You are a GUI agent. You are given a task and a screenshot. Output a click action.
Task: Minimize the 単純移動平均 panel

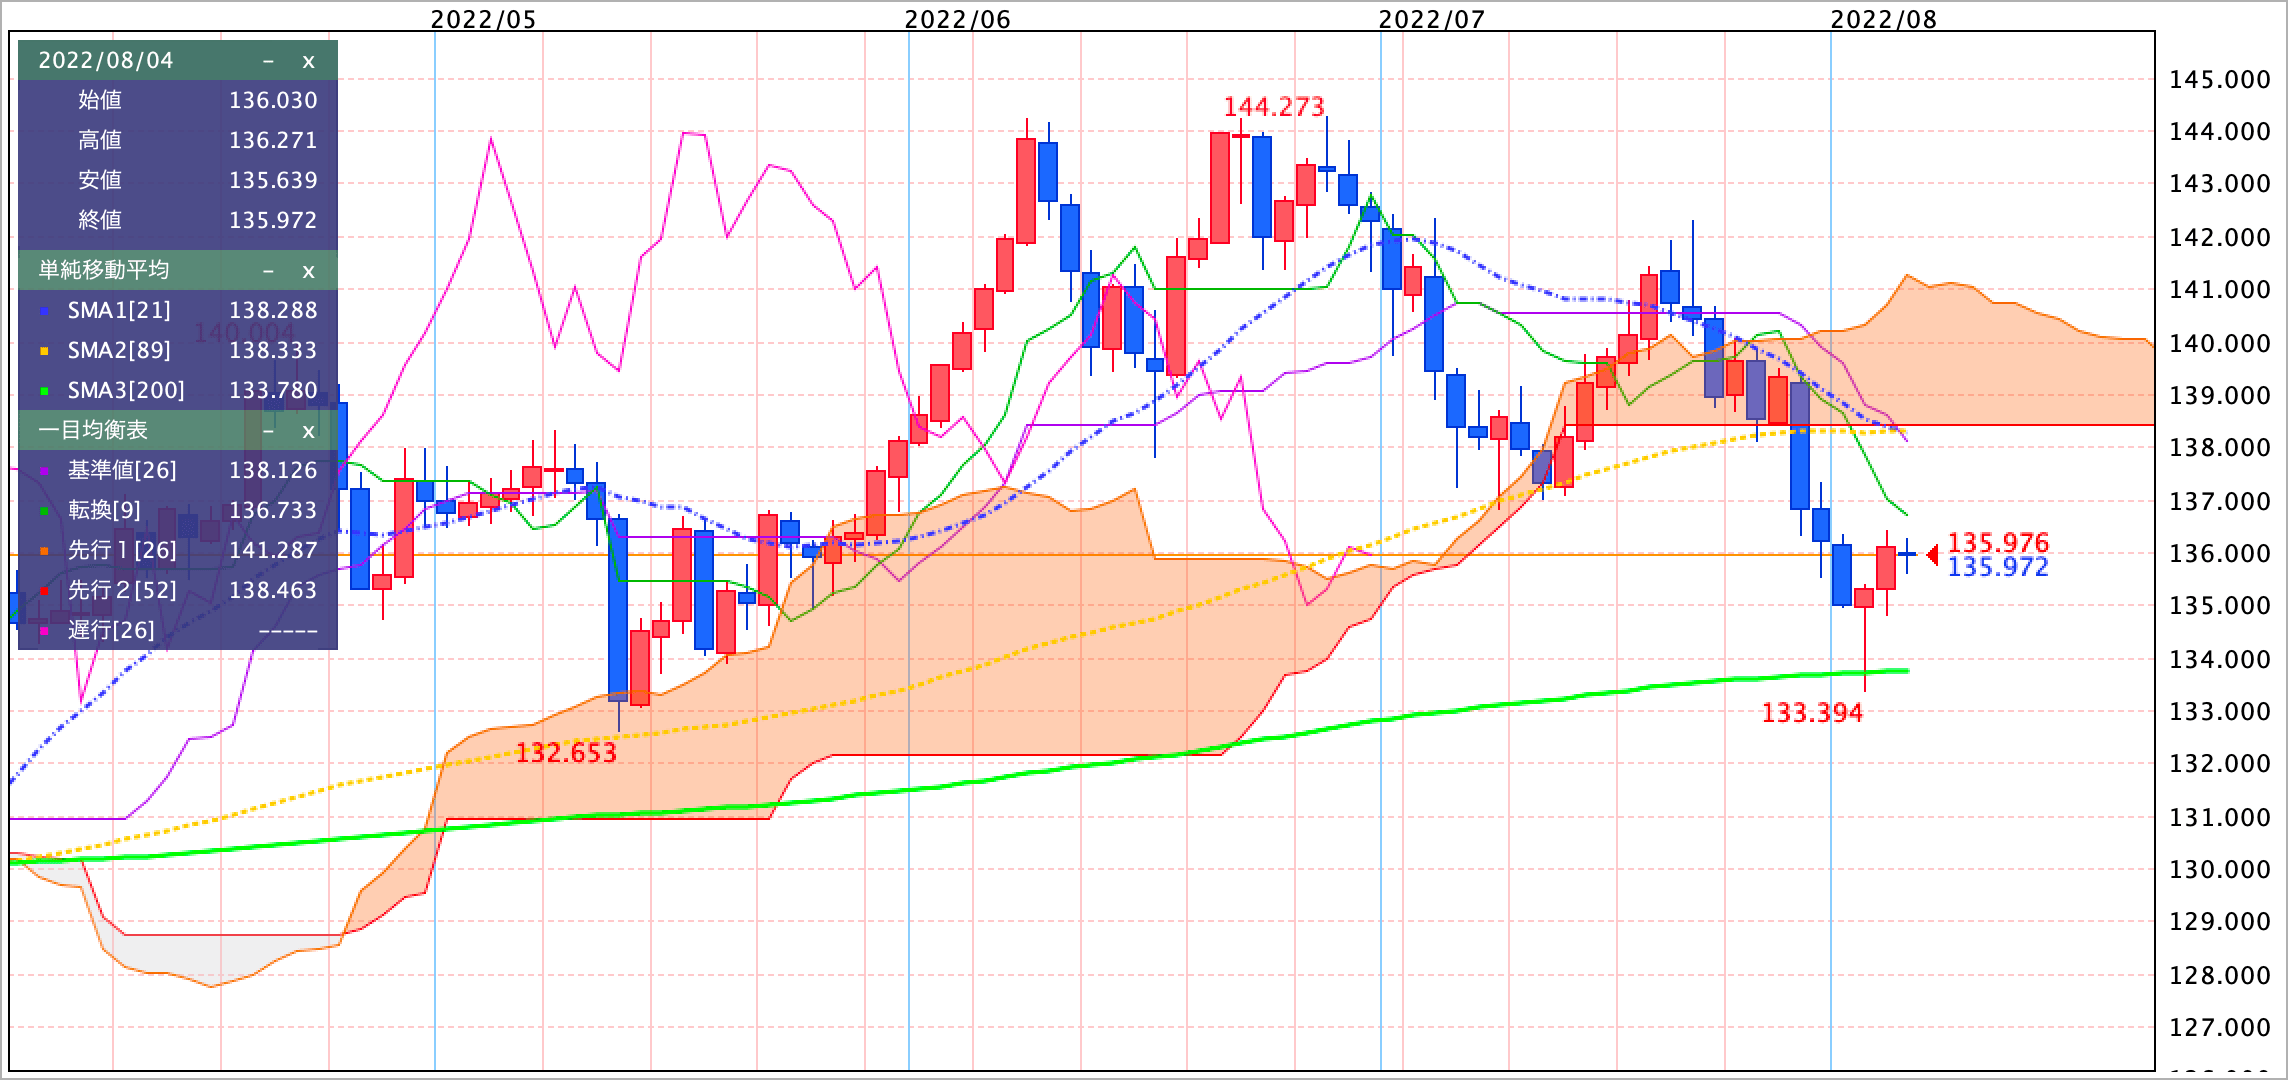pyautogui.click(x=268, y=271)
